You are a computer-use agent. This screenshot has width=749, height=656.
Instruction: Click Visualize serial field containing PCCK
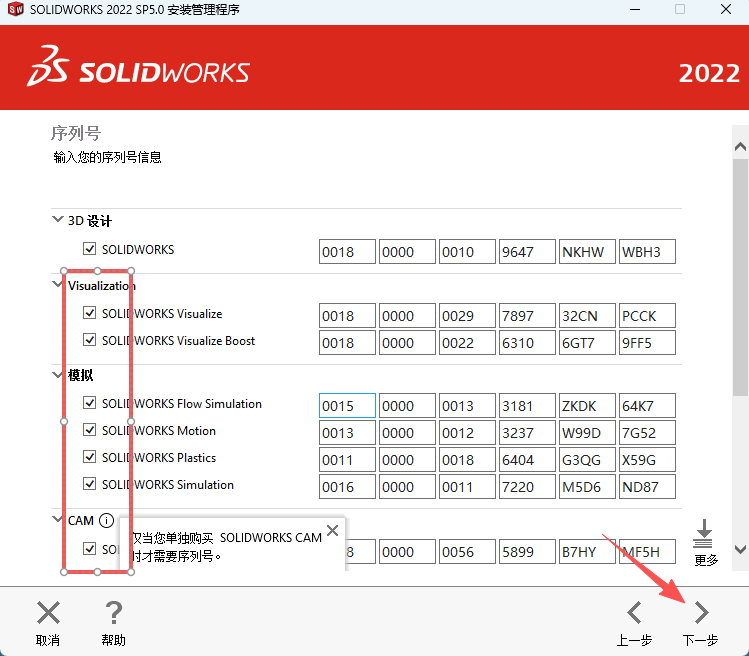pos(647,316)
